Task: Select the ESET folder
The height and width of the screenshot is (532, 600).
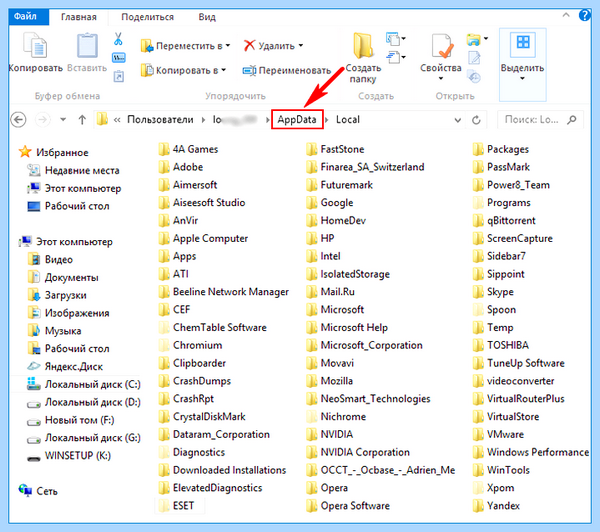Action: tap(177, 506)
